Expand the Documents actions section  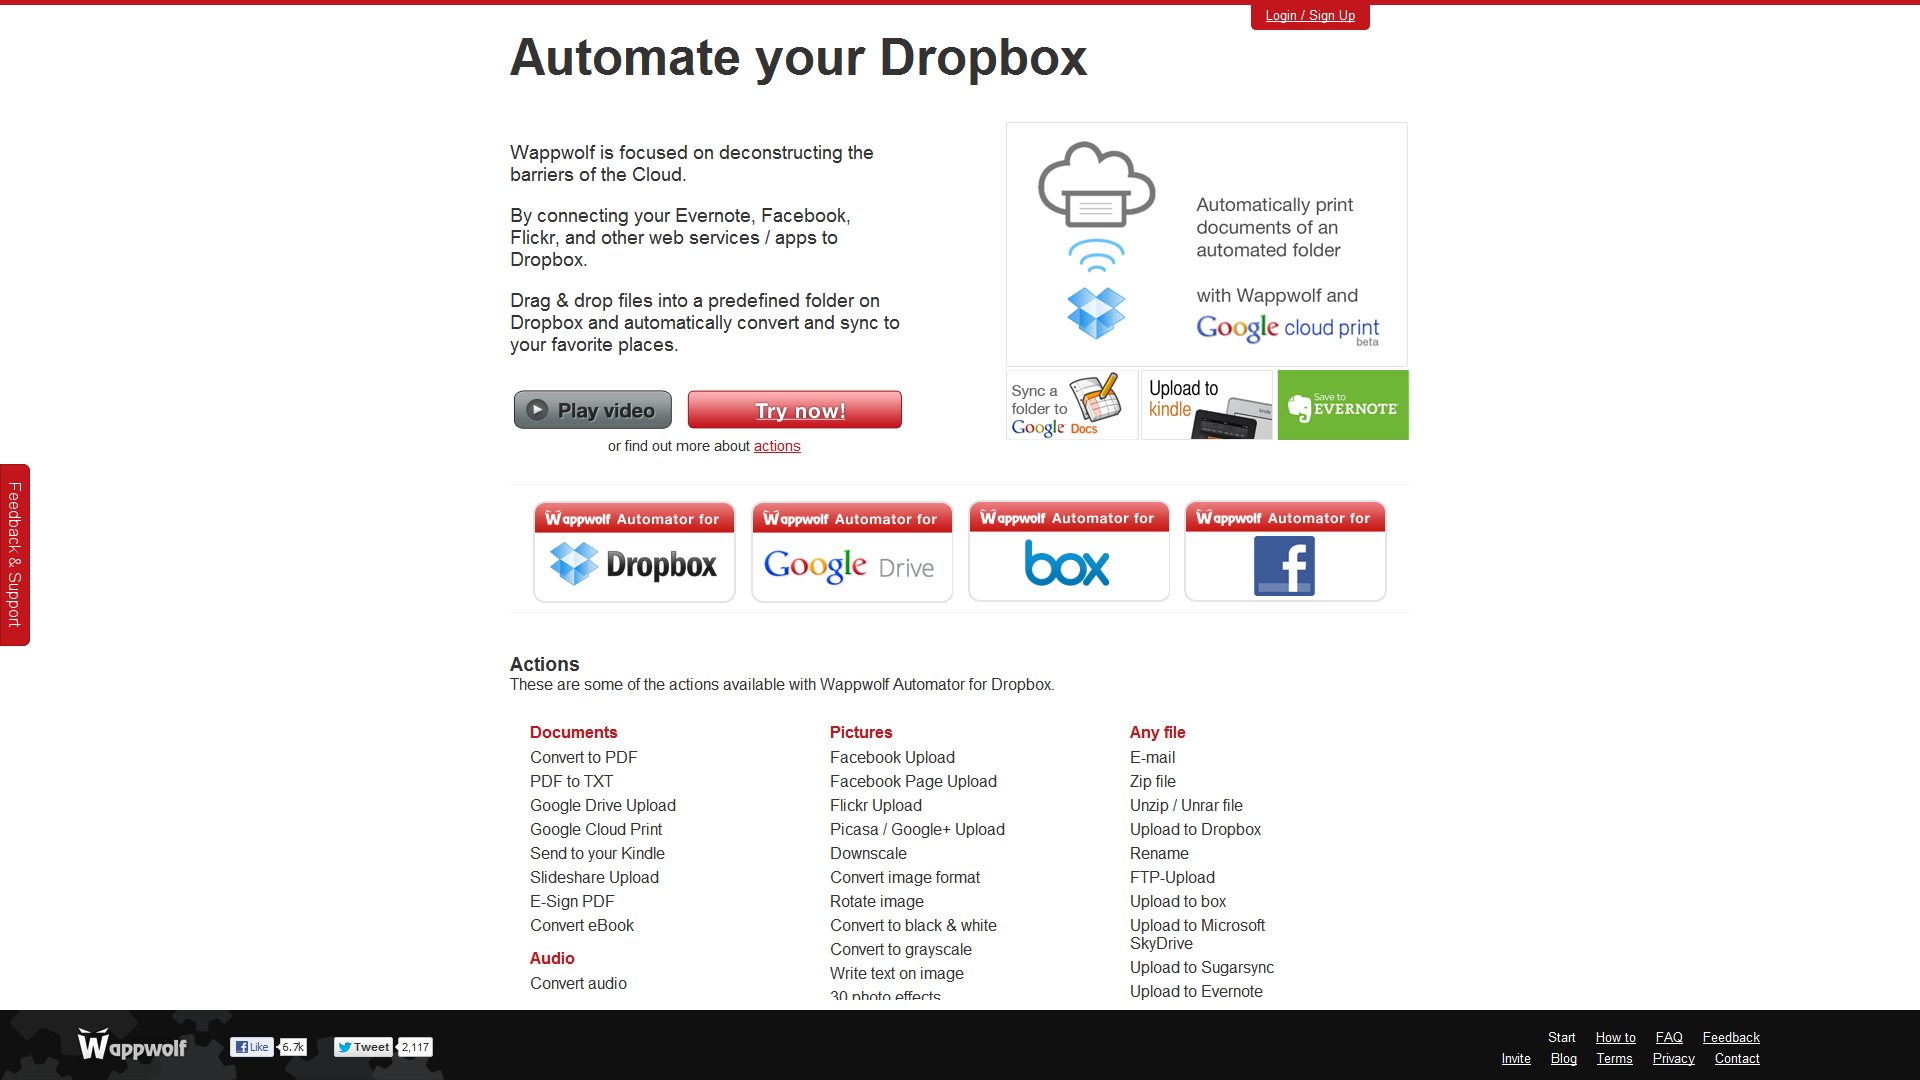pos(574,732)
